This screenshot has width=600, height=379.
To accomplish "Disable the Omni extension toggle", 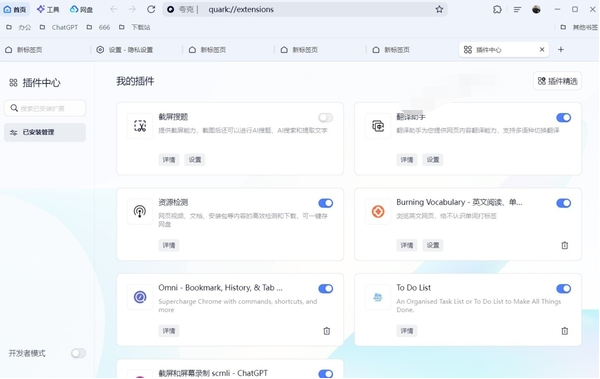I will [x=326, y=289].
